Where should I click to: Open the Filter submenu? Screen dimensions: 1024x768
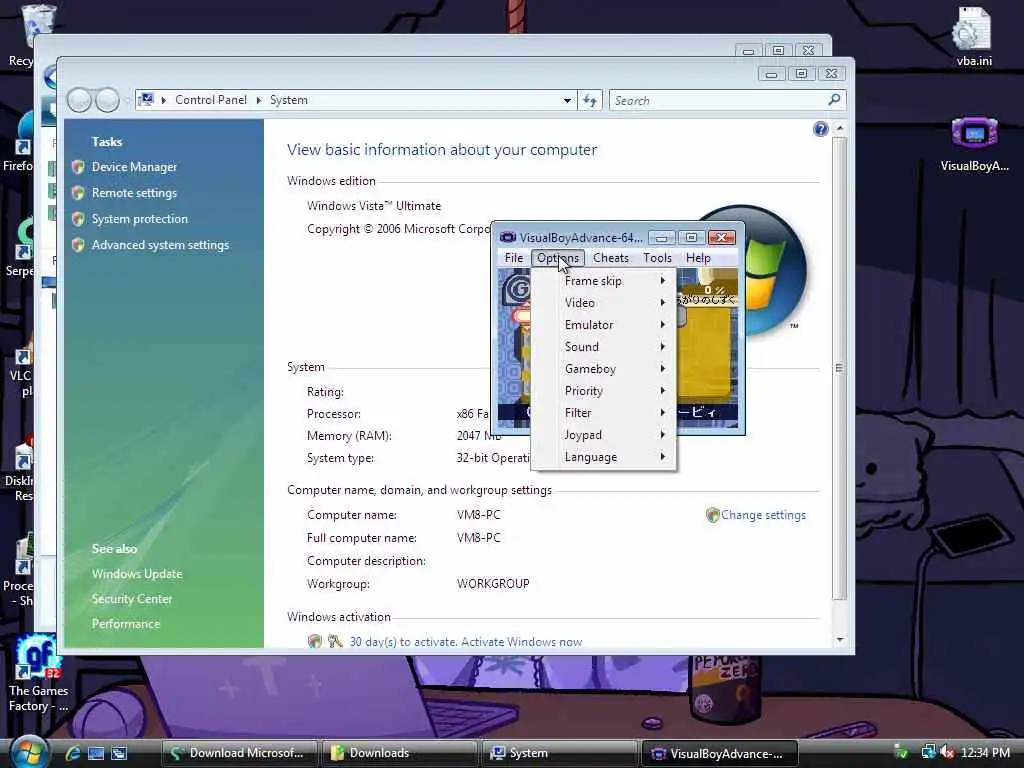pos(604,413)
